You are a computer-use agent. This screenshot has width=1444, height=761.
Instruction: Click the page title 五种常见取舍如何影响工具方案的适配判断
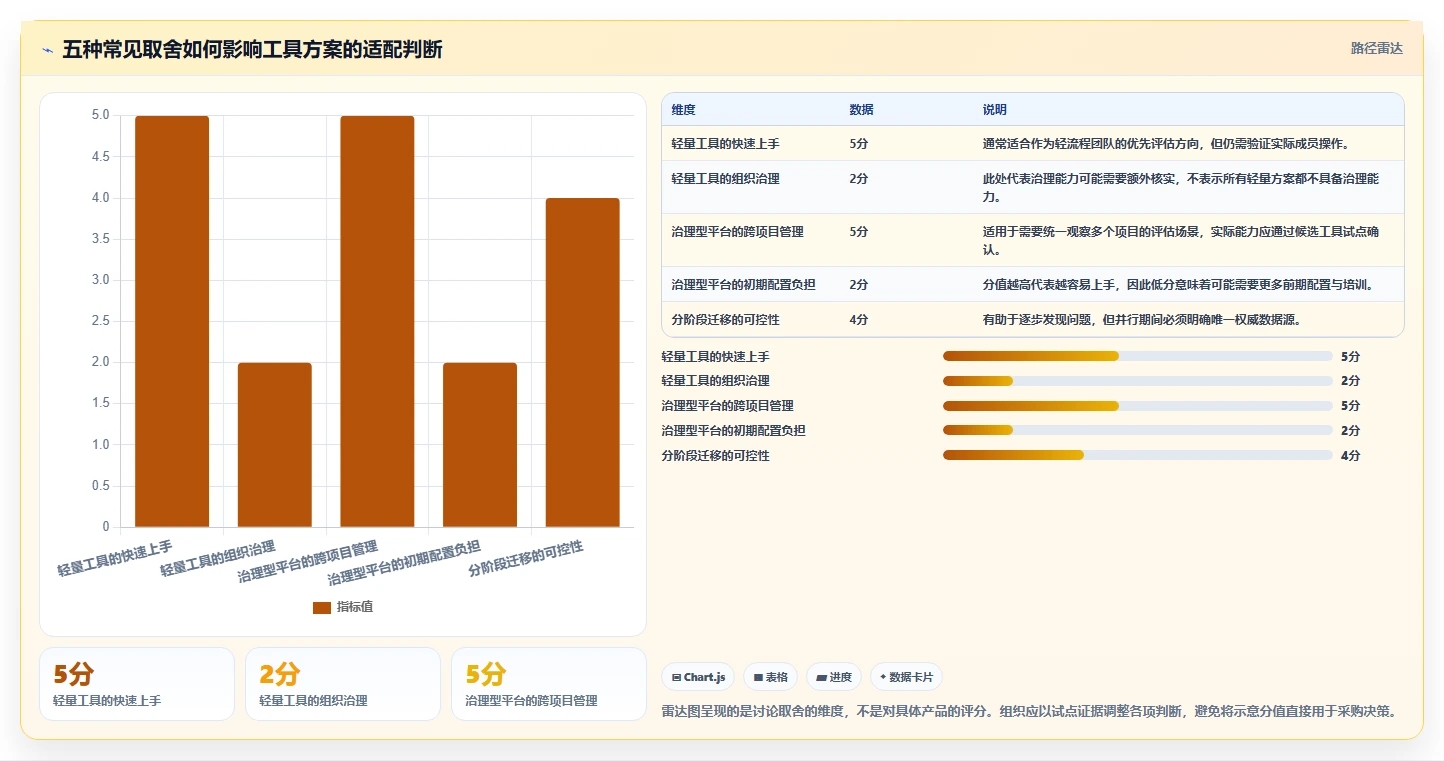tap(252, 49)
